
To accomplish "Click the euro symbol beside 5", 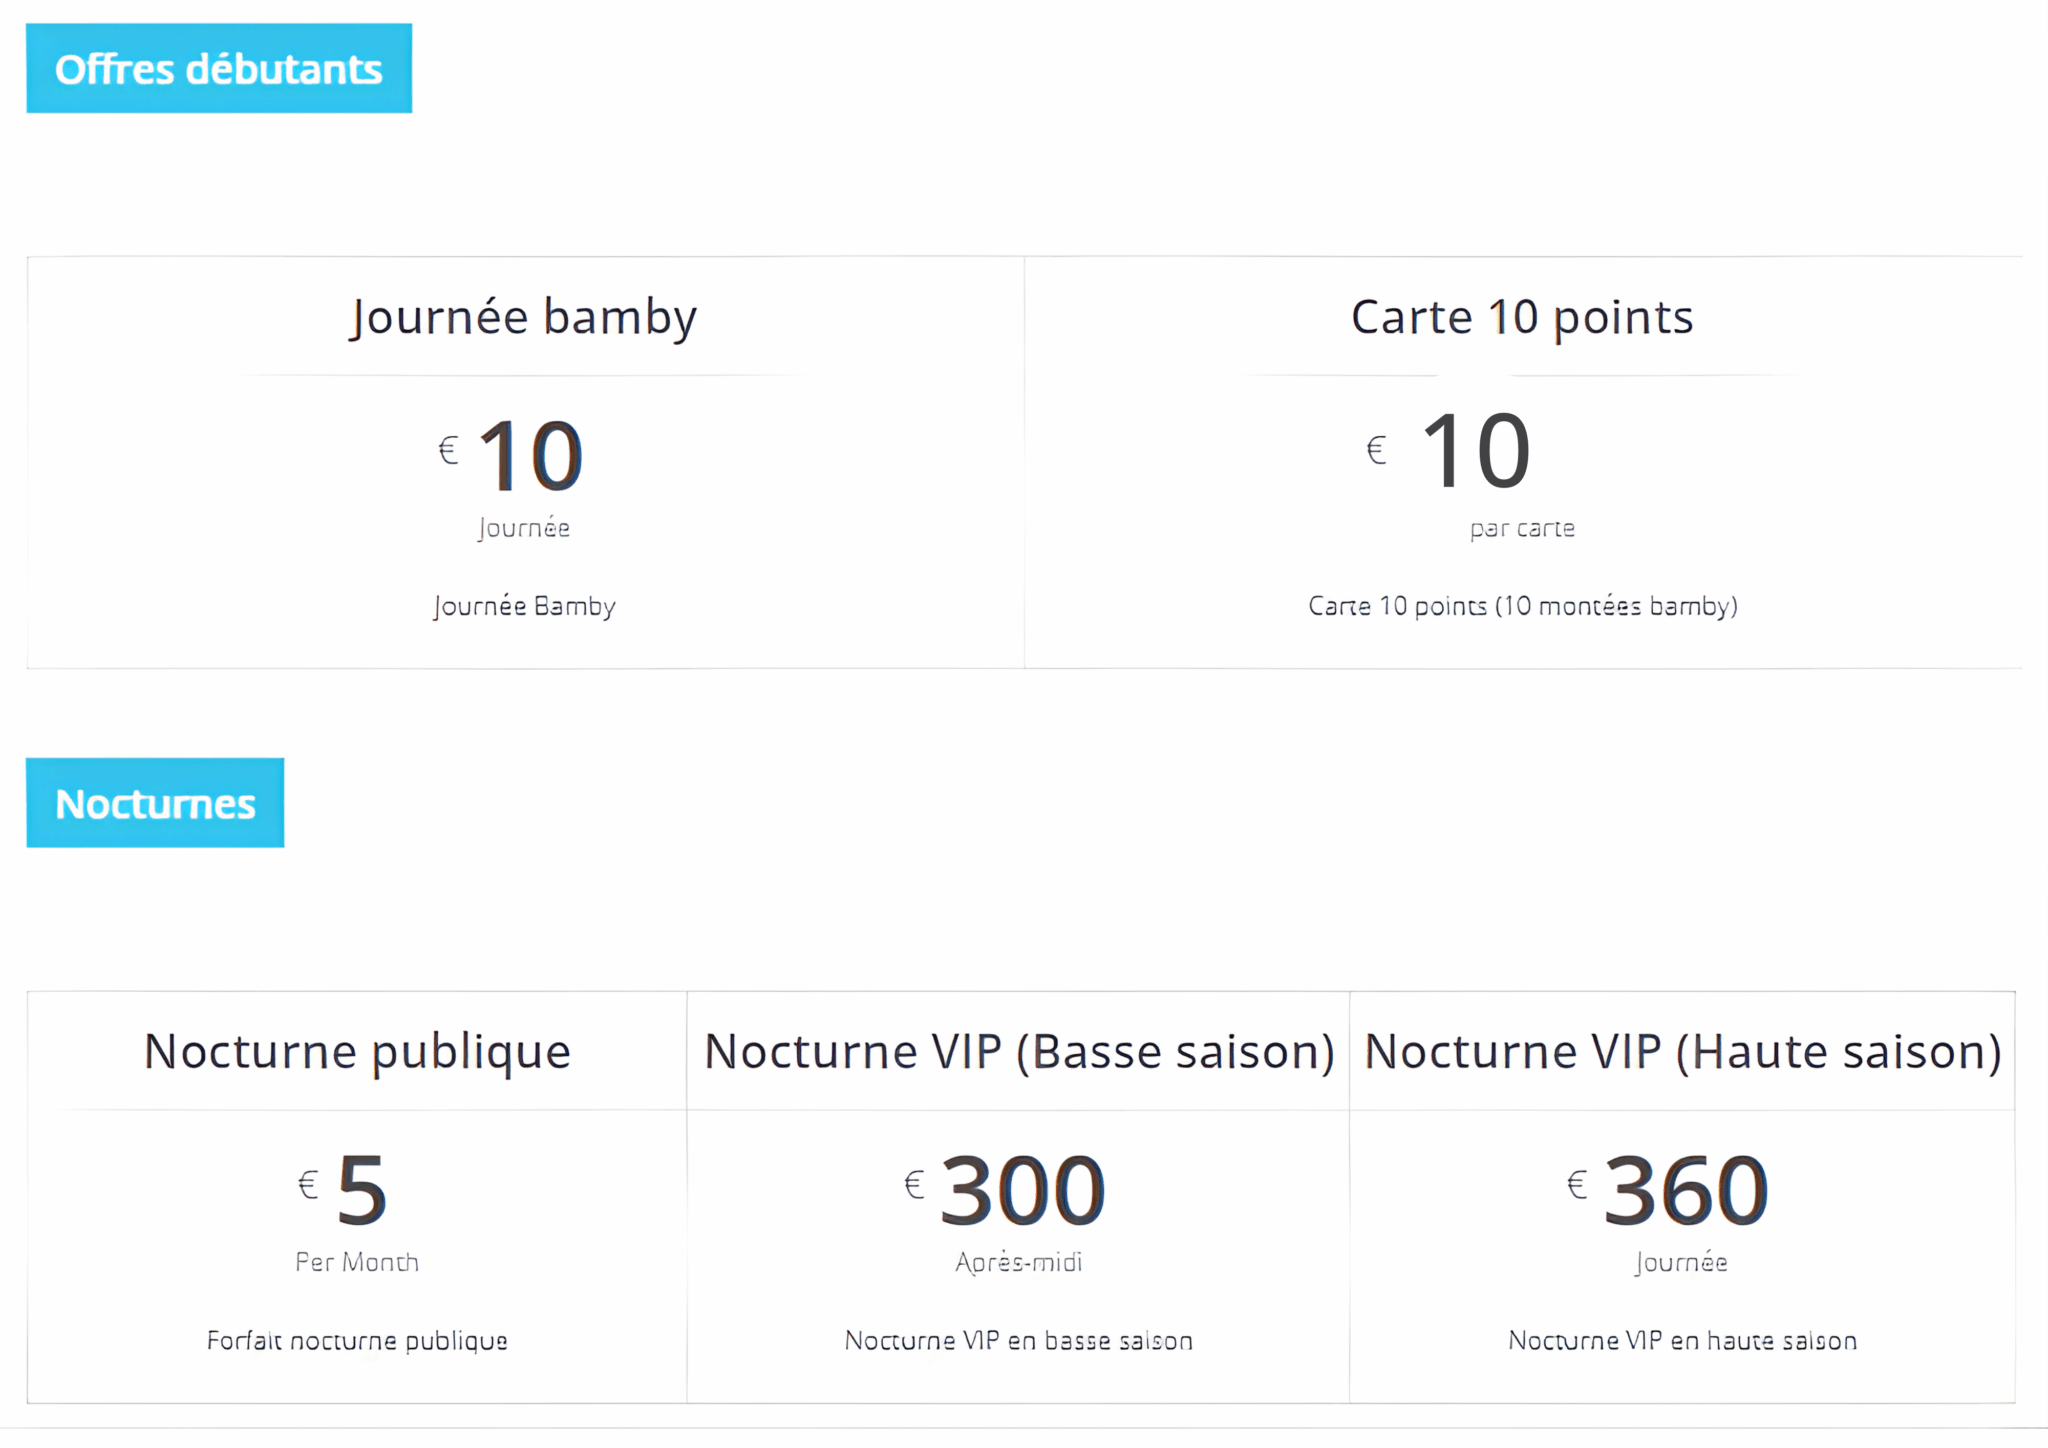I will 308,1185.
